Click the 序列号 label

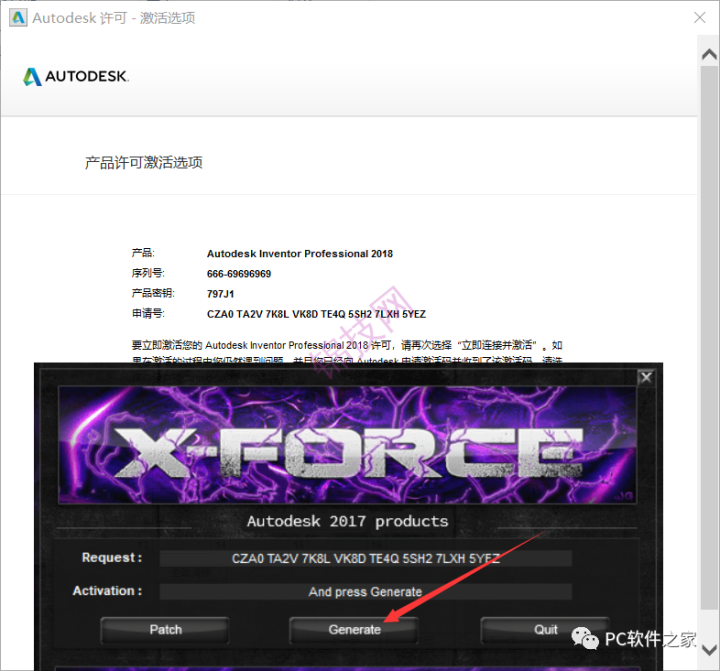148,273
